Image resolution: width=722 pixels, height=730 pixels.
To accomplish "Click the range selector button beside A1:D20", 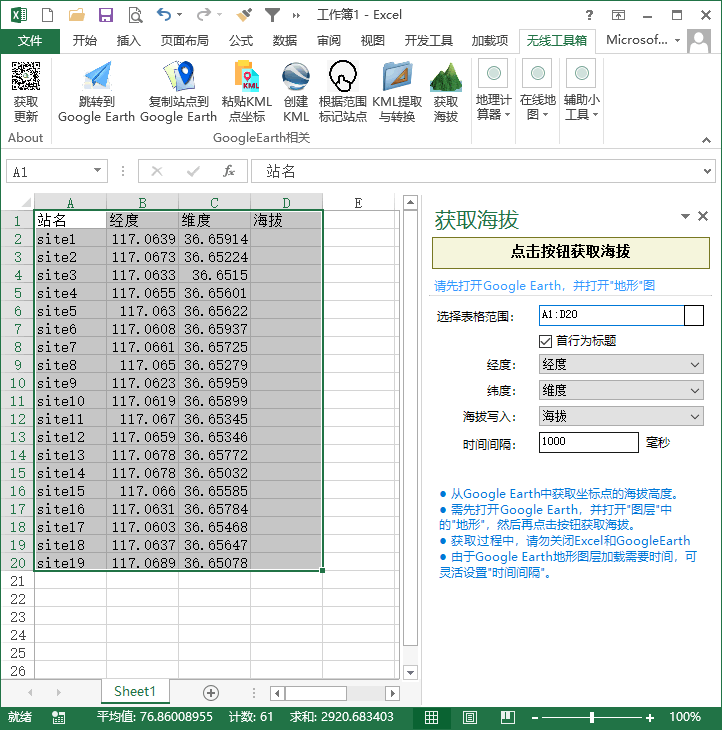I will coord(694,315).
